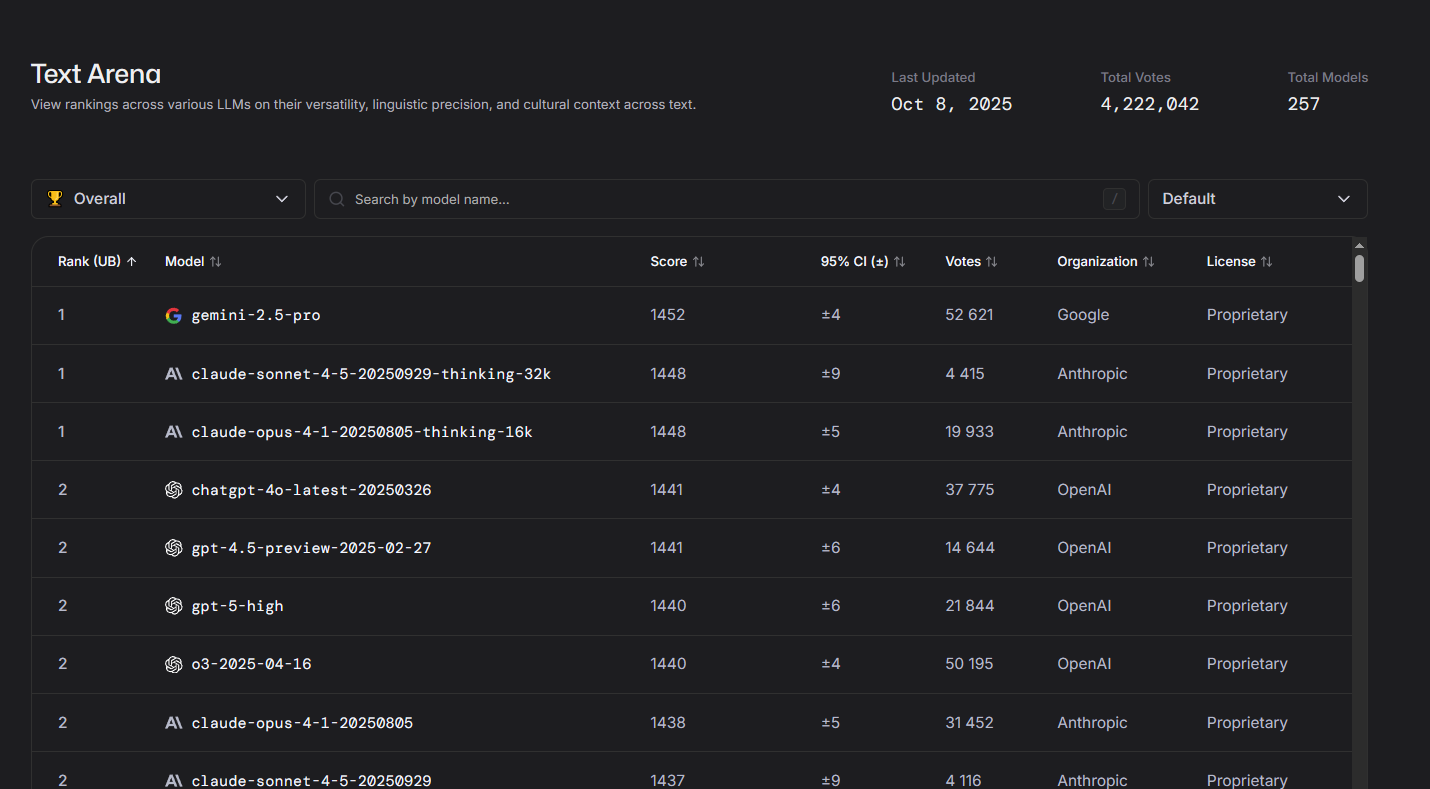Click Anthropic logo beside claude-sonnet-4-5-20250929-thinking-32k
The height and width of the screenshot is (789, 1430).
click(173, 374)
